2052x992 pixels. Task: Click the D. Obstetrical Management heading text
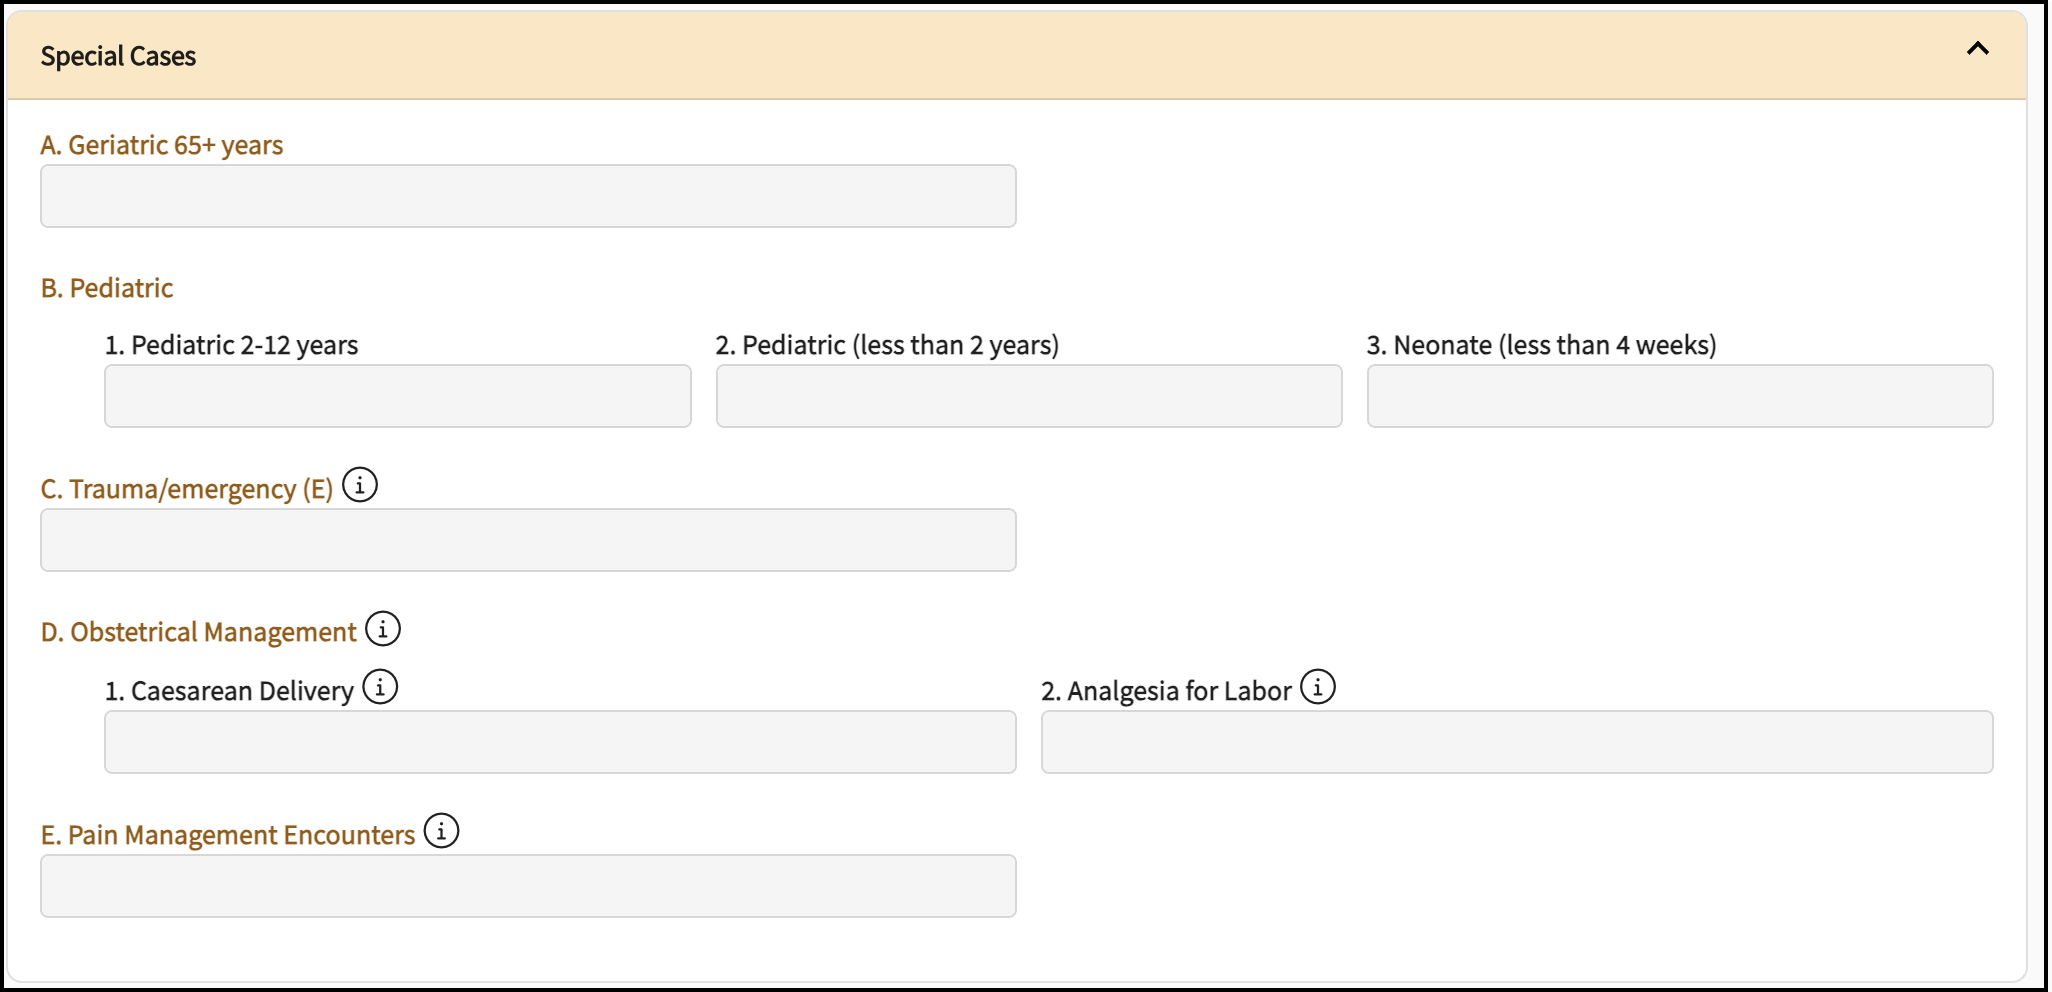(x=199, y=633)
